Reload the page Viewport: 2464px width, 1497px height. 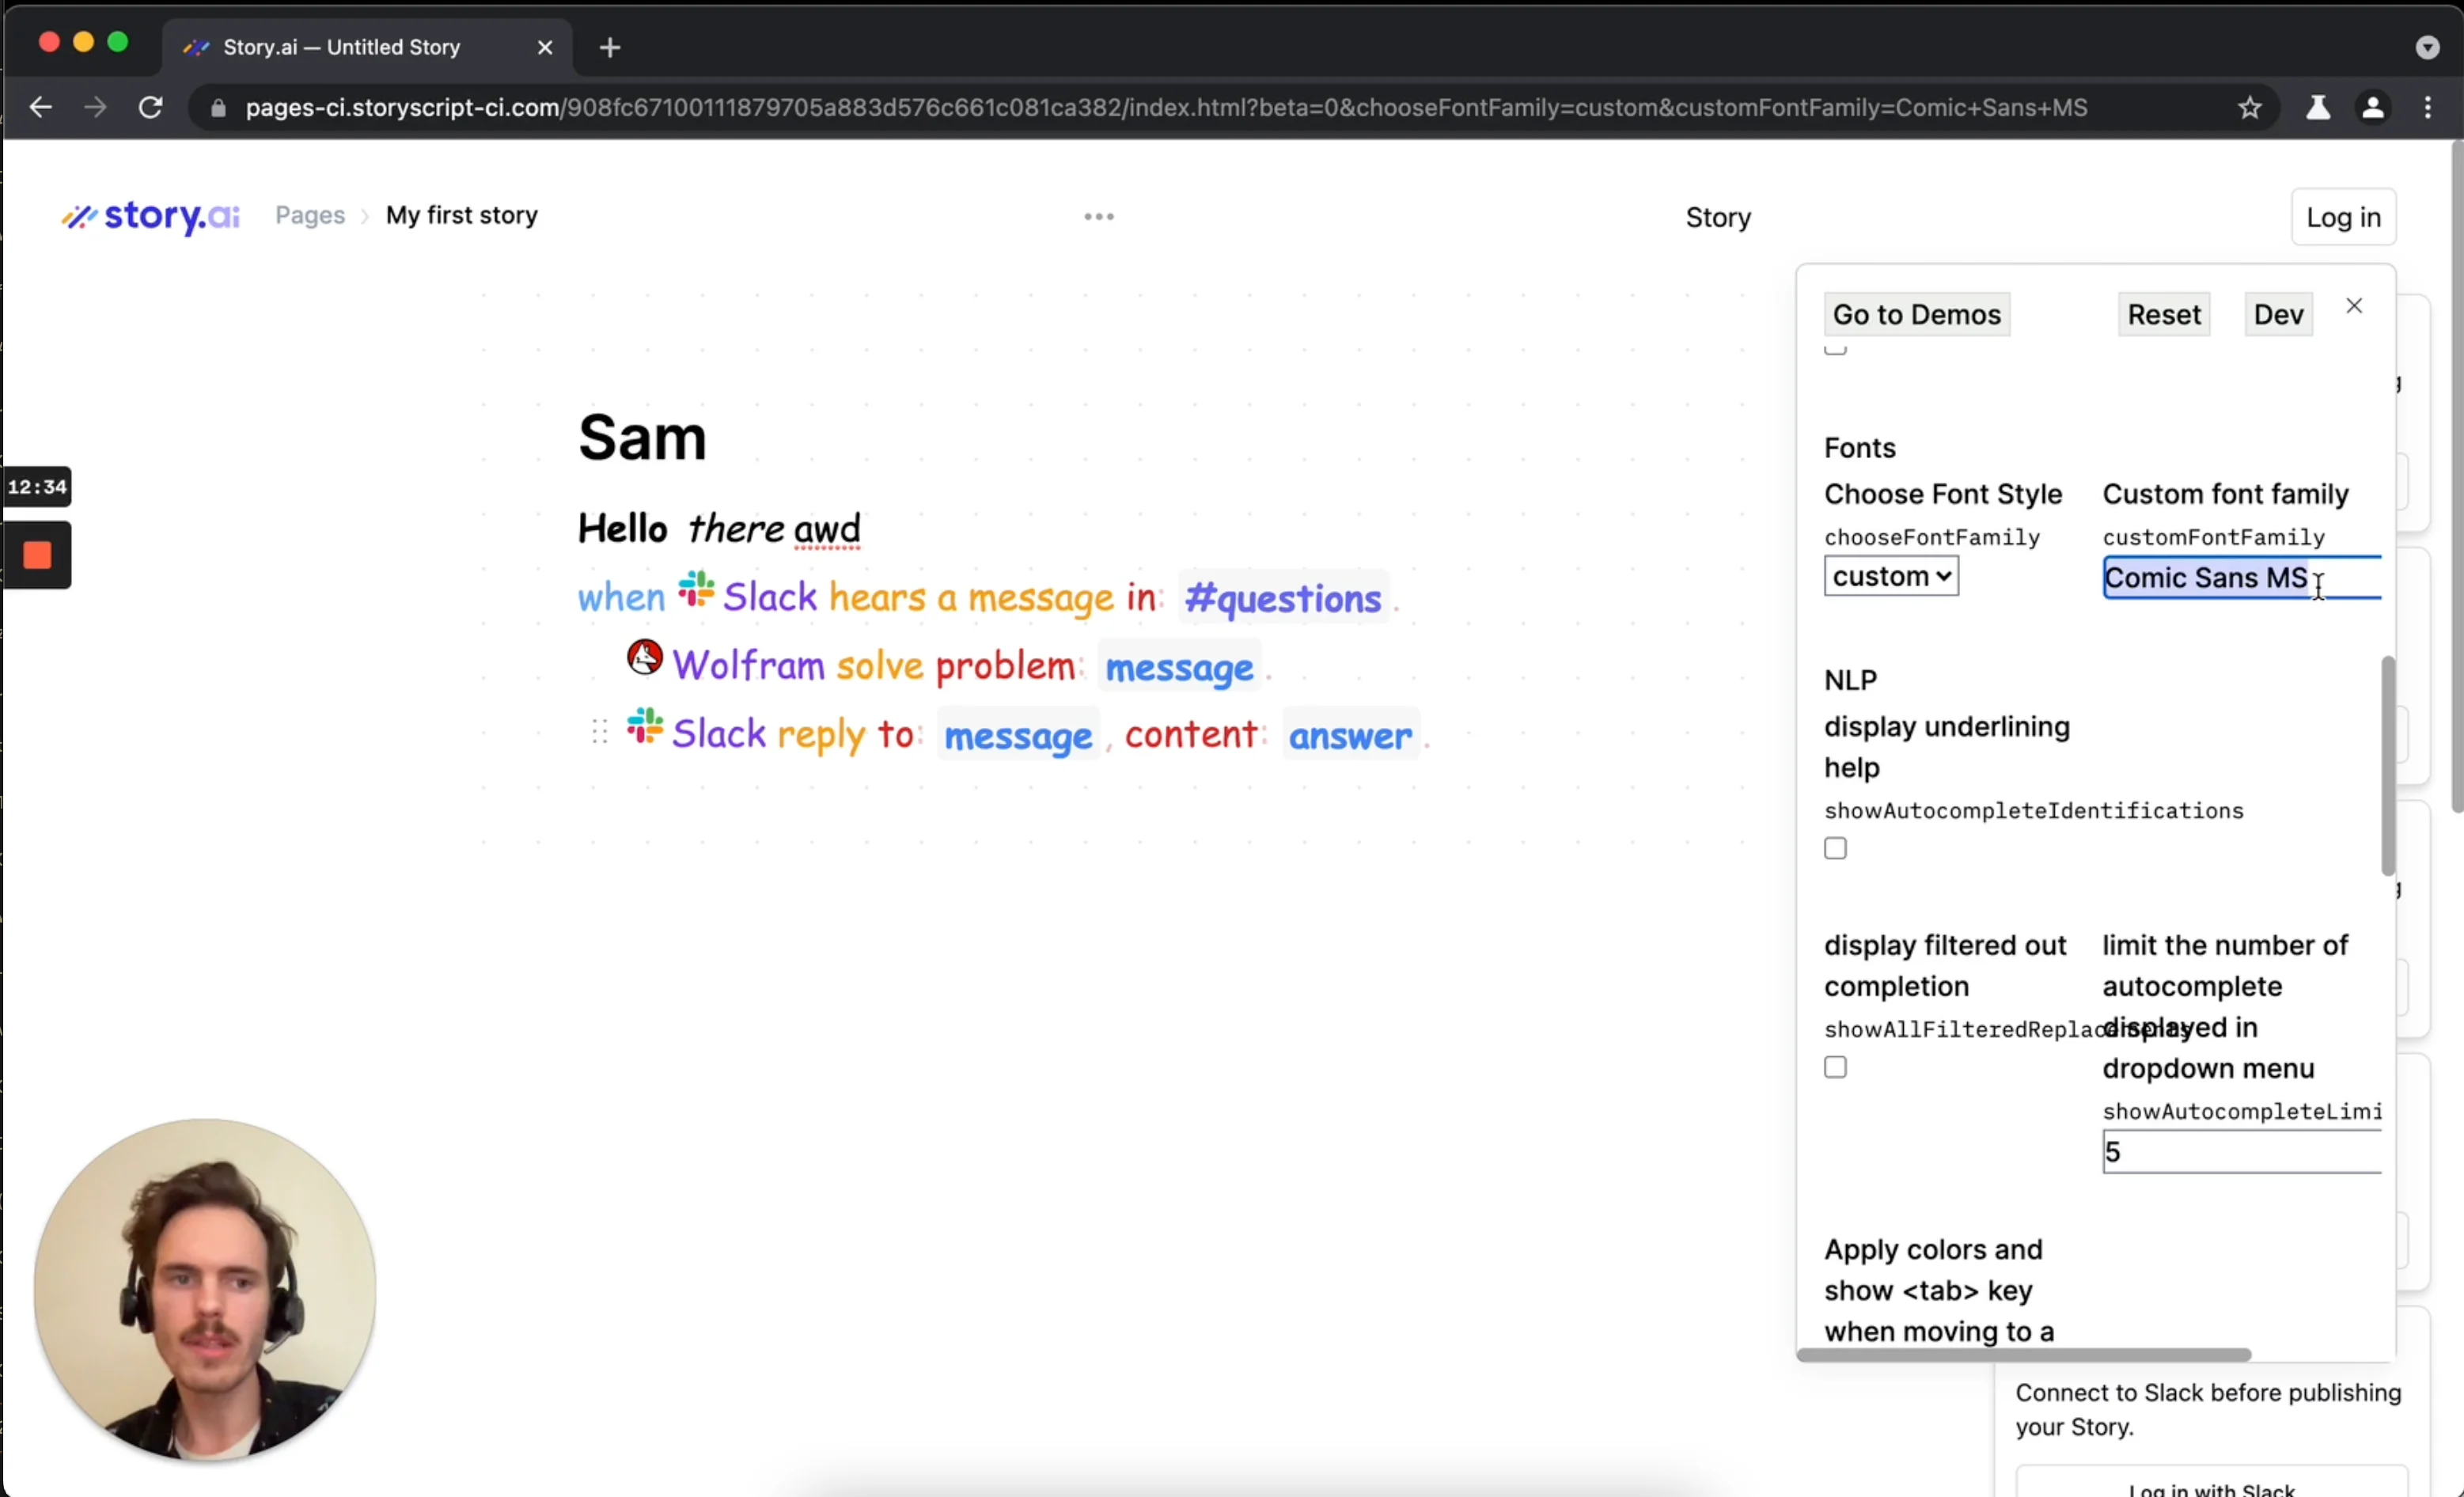[x=150, y=107]
